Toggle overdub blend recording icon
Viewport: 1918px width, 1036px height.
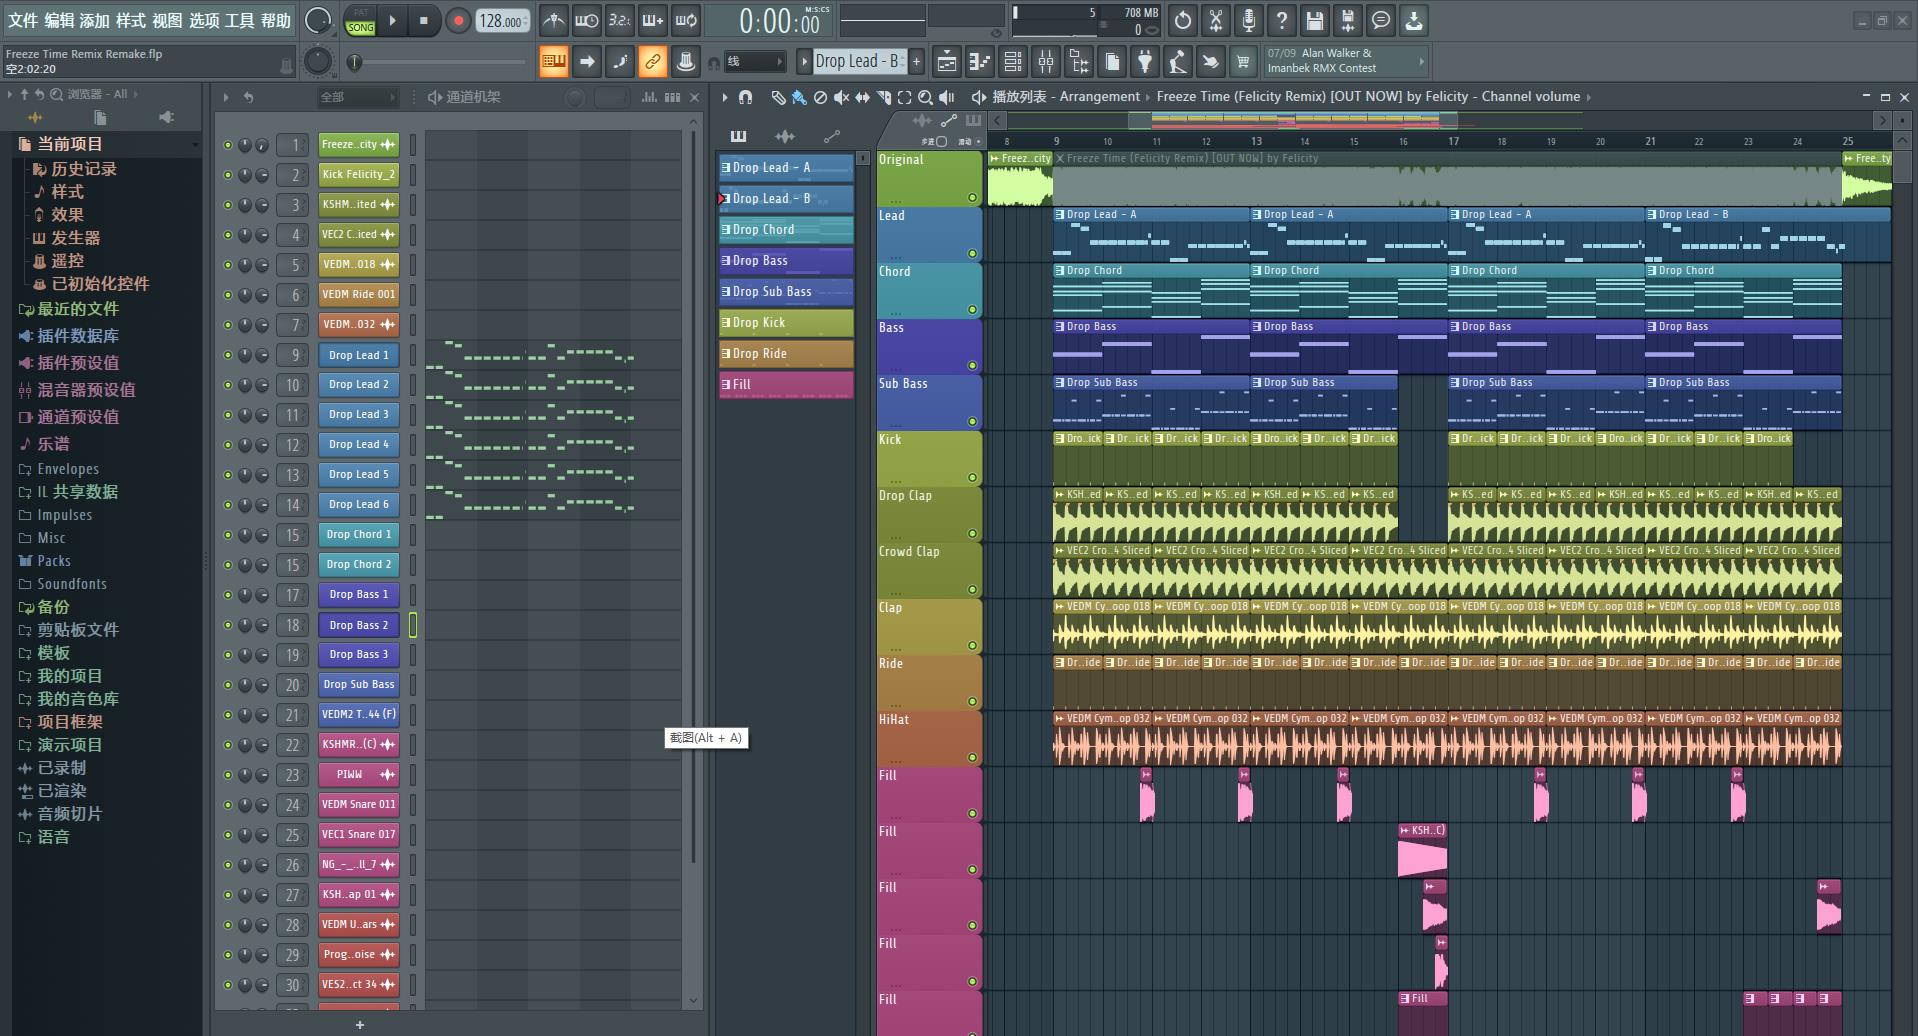pyautogui.click(x=652, y=20)
